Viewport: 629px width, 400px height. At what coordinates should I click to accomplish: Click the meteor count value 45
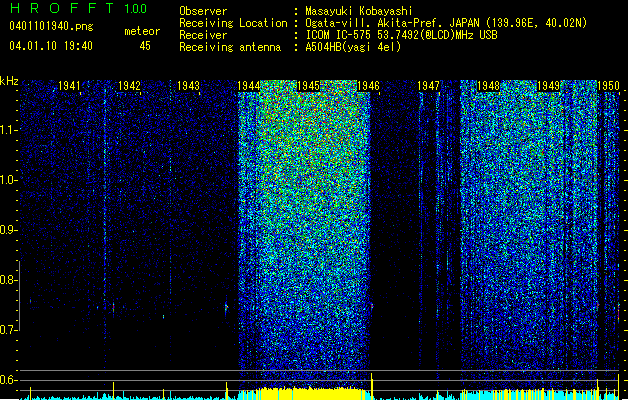tap(145, 46)
